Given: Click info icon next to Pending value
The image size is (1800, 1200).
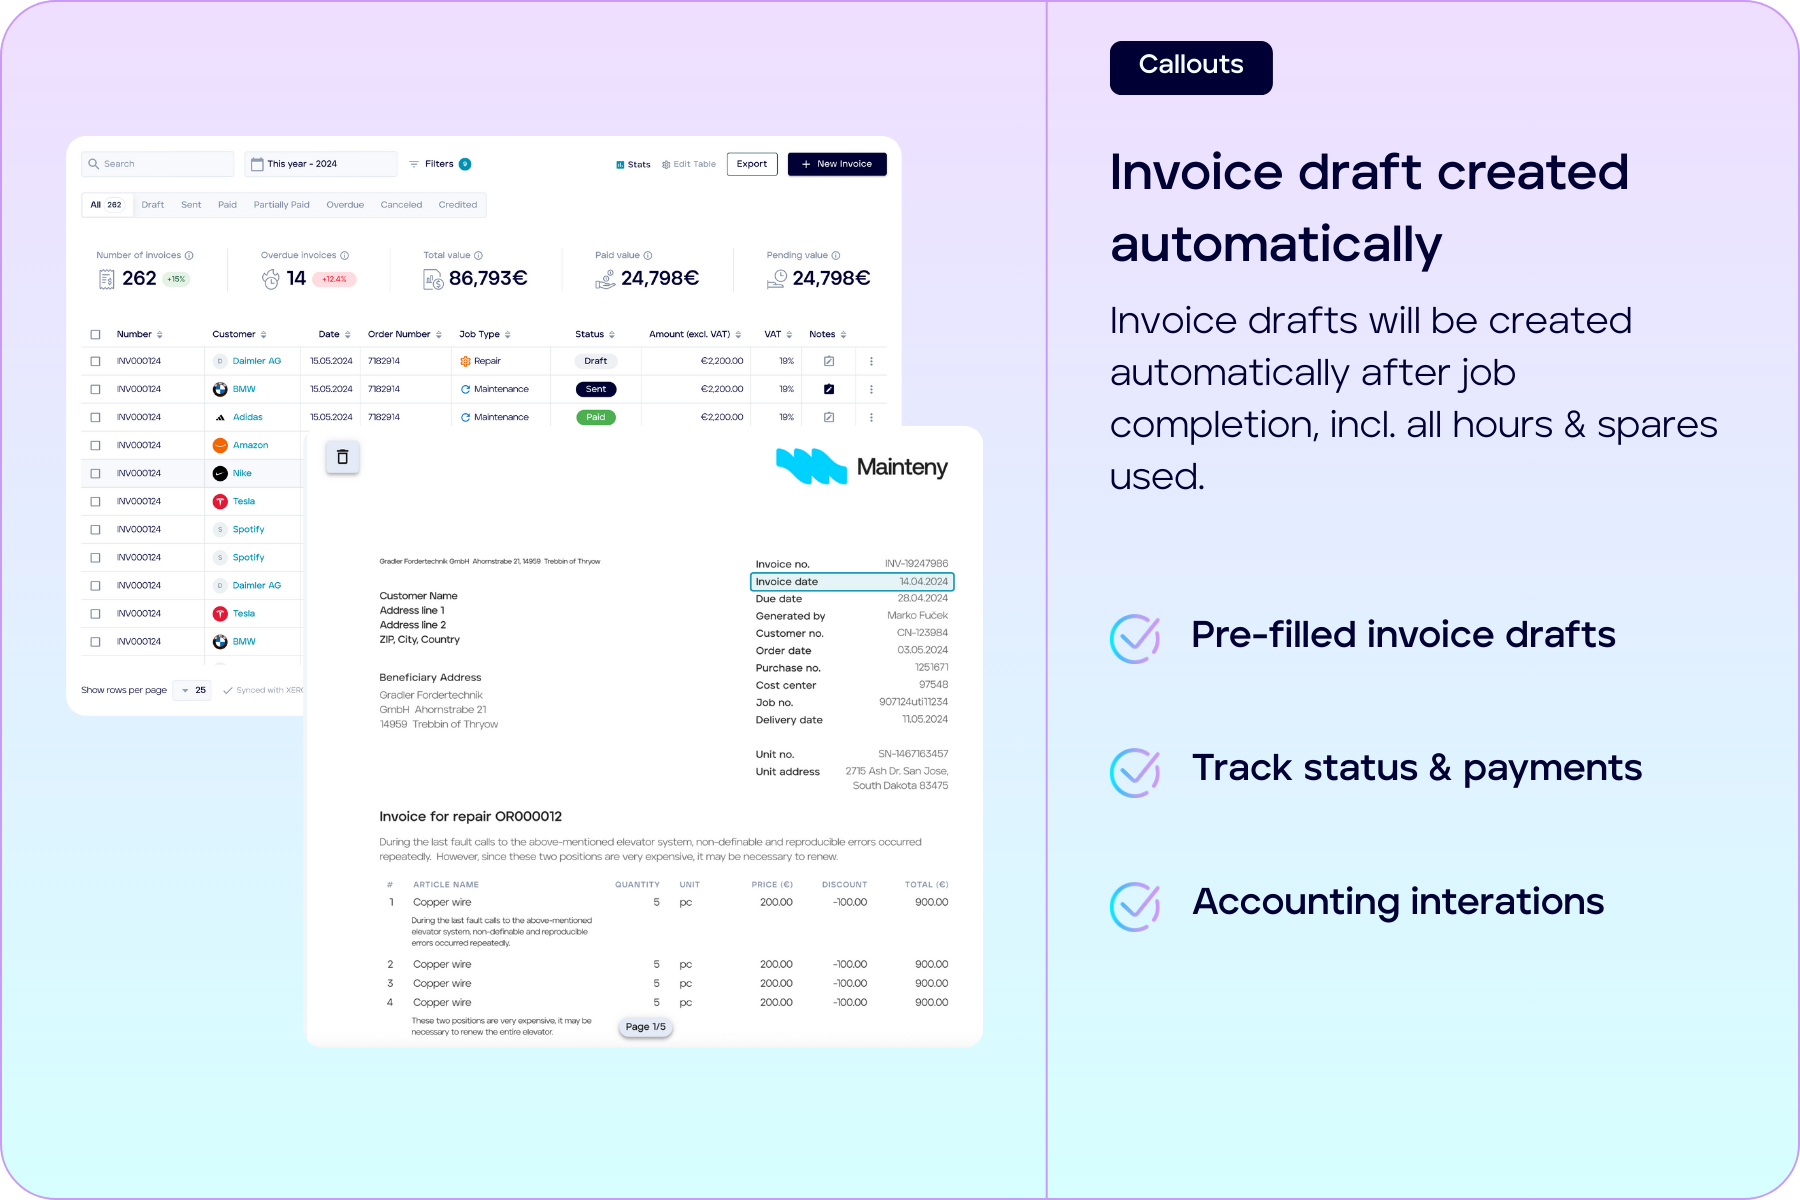Looking at the screenshot, I should 836,255.
